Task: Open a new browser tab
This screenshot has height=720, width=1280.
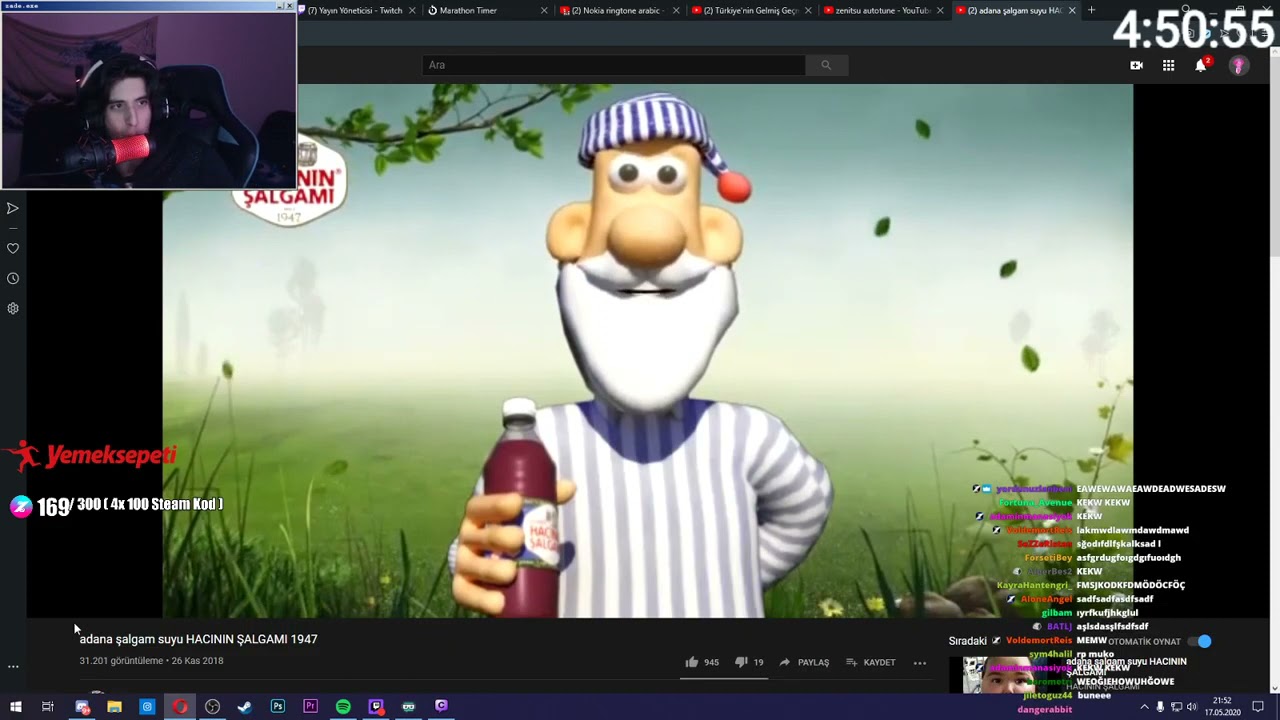Action: [x=1091, y=10]
